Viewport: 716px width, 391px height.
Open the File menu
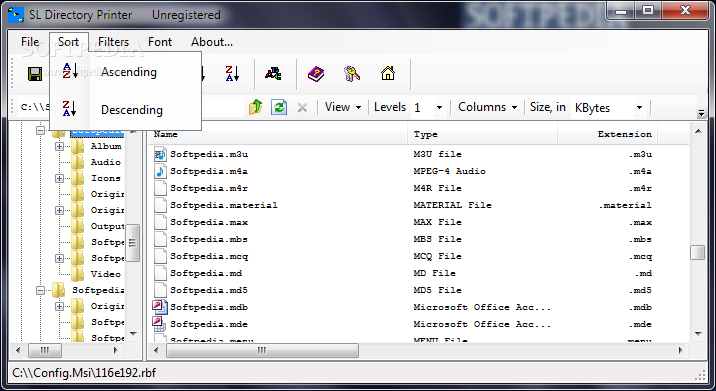pyautogui.click(x=30, y=42)
